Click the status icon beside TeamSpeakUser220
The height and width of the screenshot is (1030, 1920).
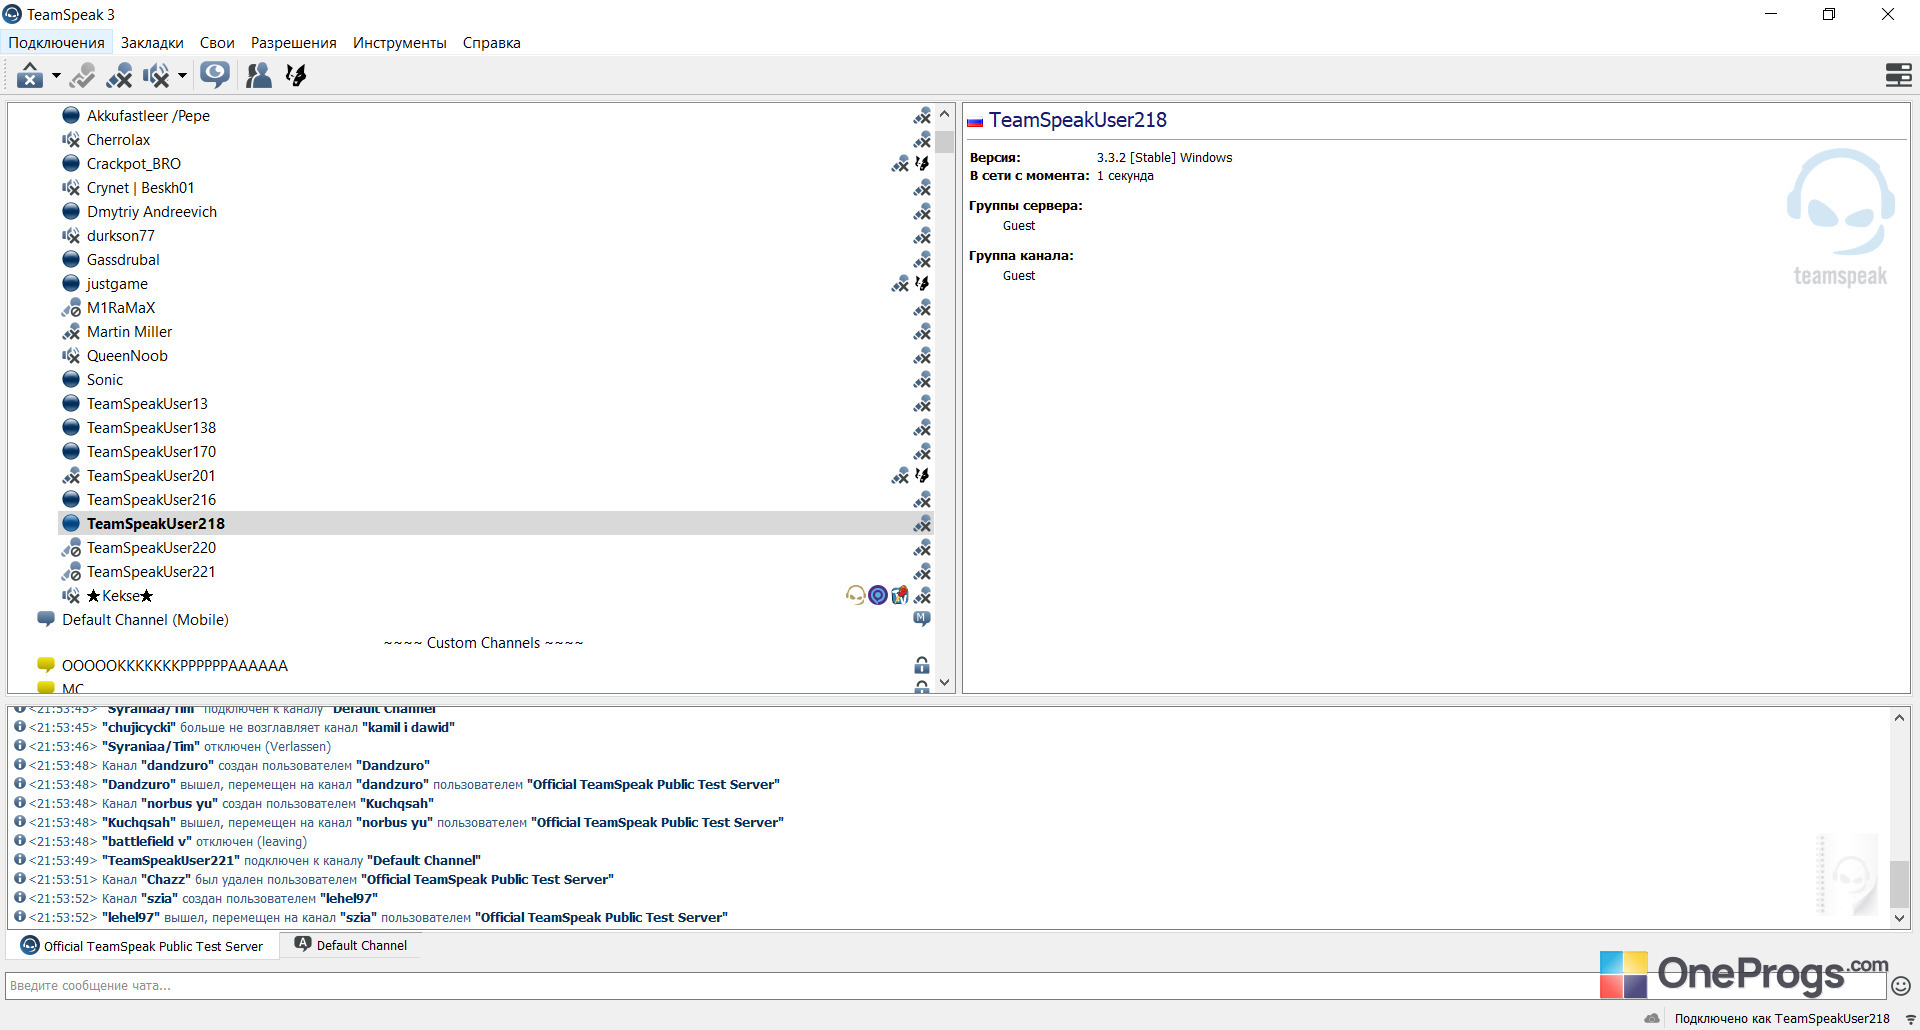click(71, 548)
